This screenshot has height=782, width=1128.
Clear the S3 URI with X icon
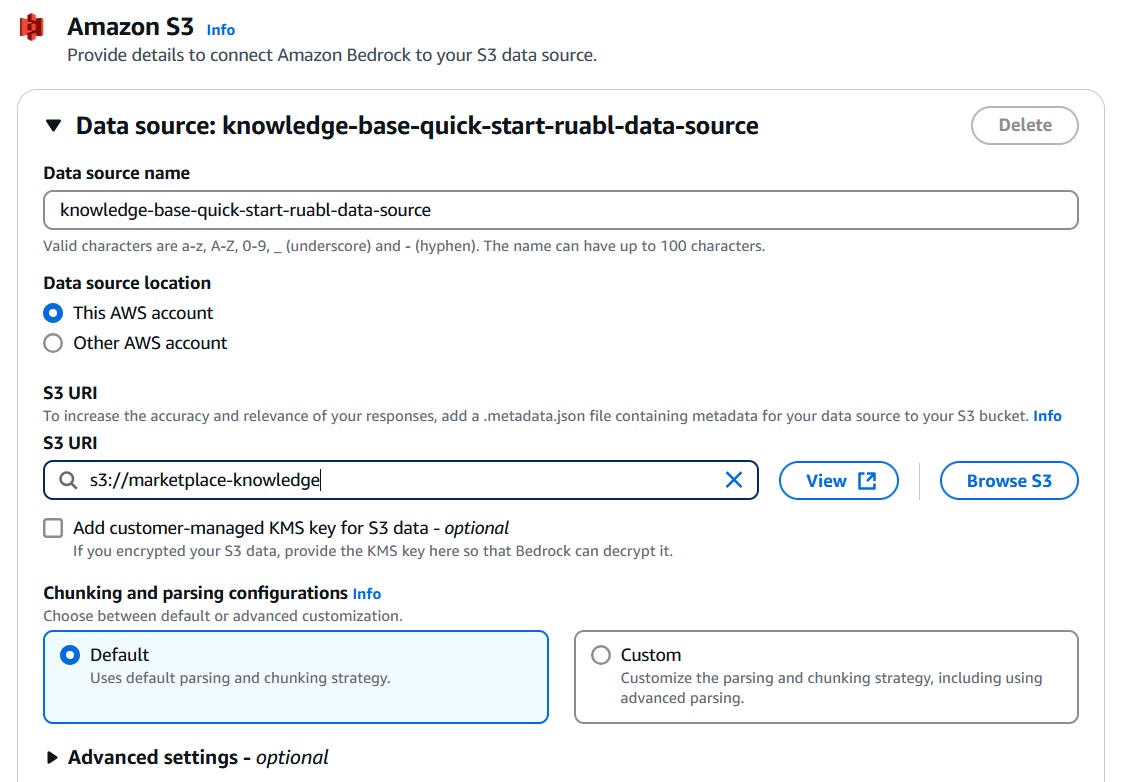click(x=734, y=480)
